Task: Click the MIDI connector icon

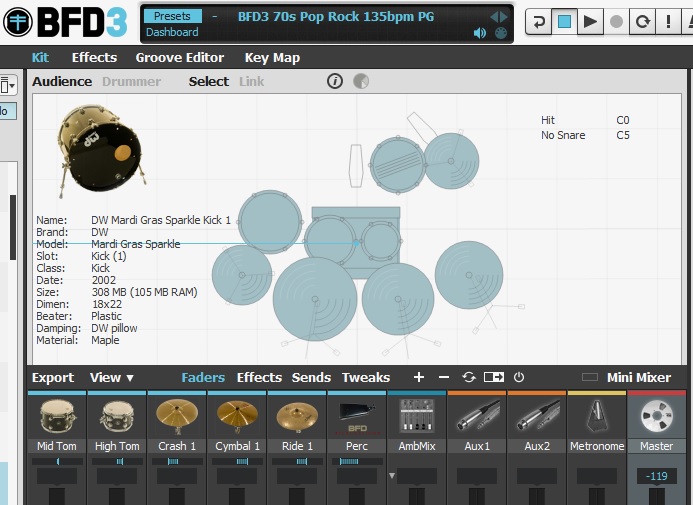Action: point(501,33)
